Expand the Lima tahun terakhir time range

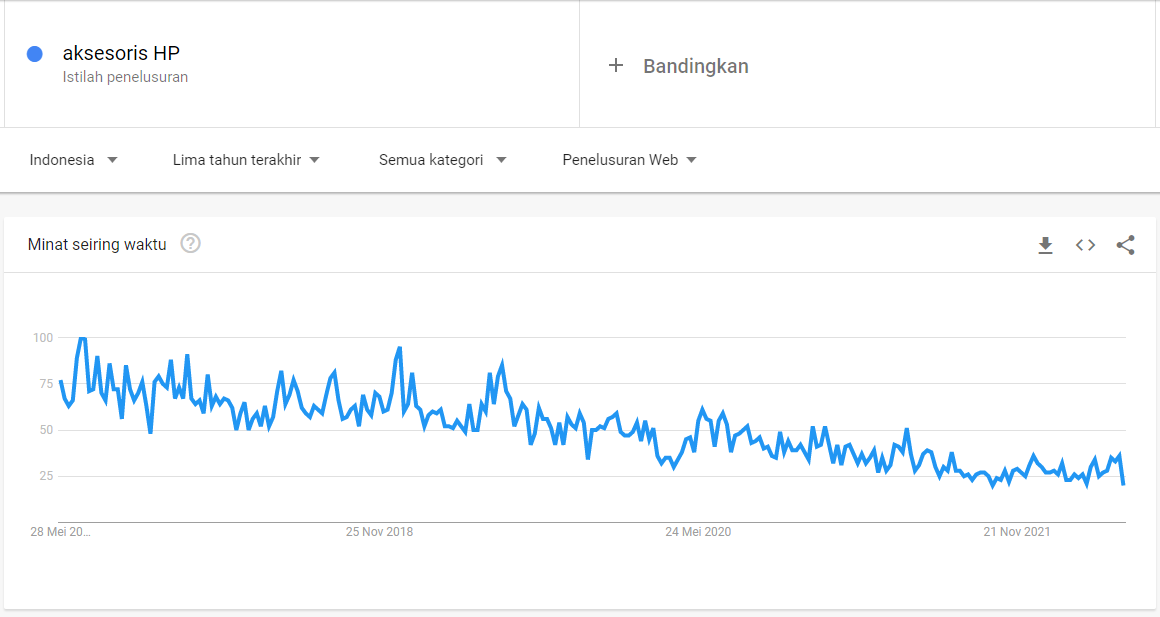pyautogui.click(x=245, y=160)
